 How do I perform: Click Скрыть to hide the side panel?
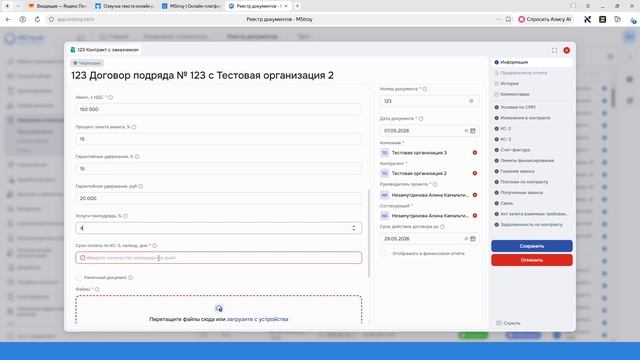coord(509,323)
